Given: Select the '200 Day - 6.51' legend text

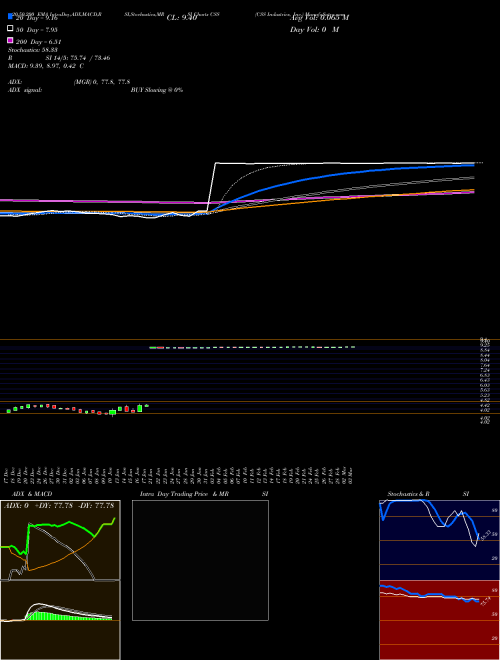Looking at the screenshot, I should (39, 41).
